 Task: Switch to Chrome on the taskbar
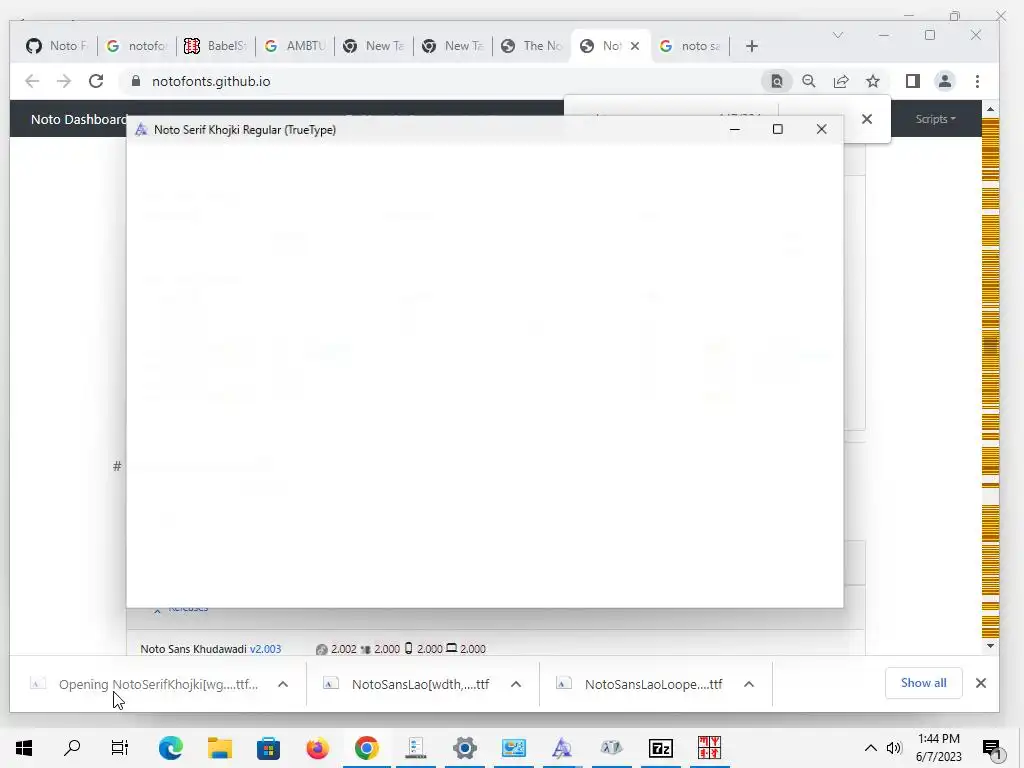pos(367,748)
